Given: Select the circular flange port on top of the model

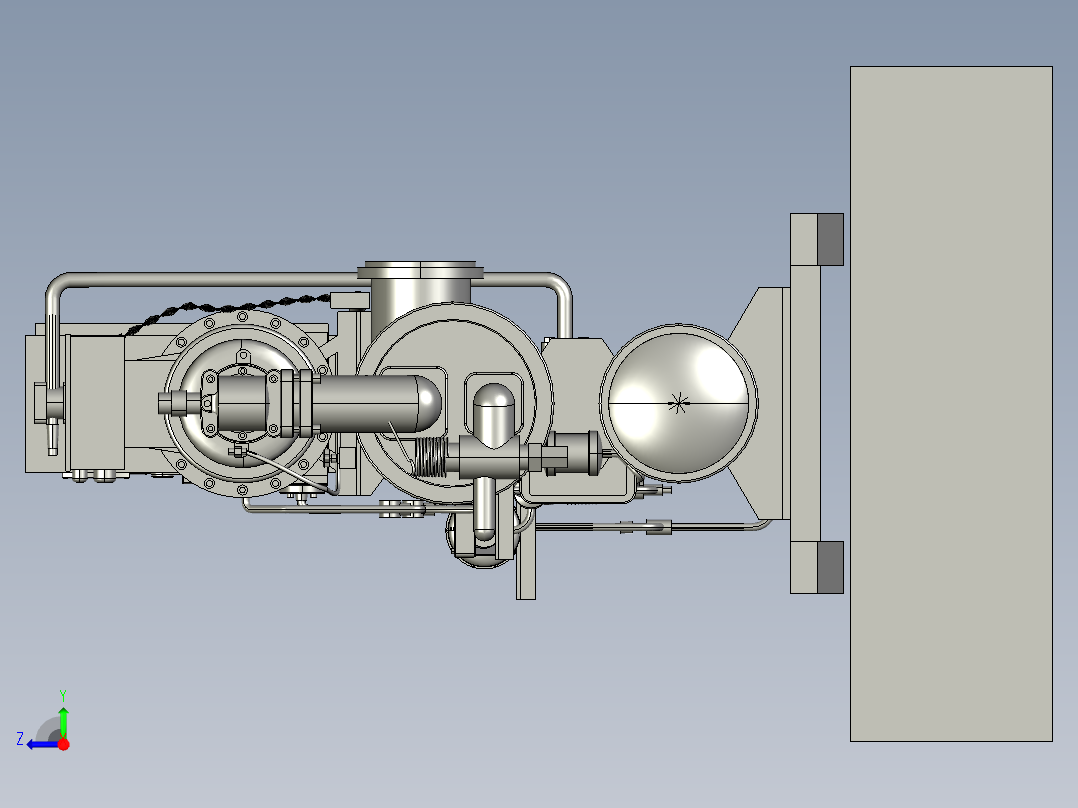Looking at the screenshot, I should click(420, 270).
